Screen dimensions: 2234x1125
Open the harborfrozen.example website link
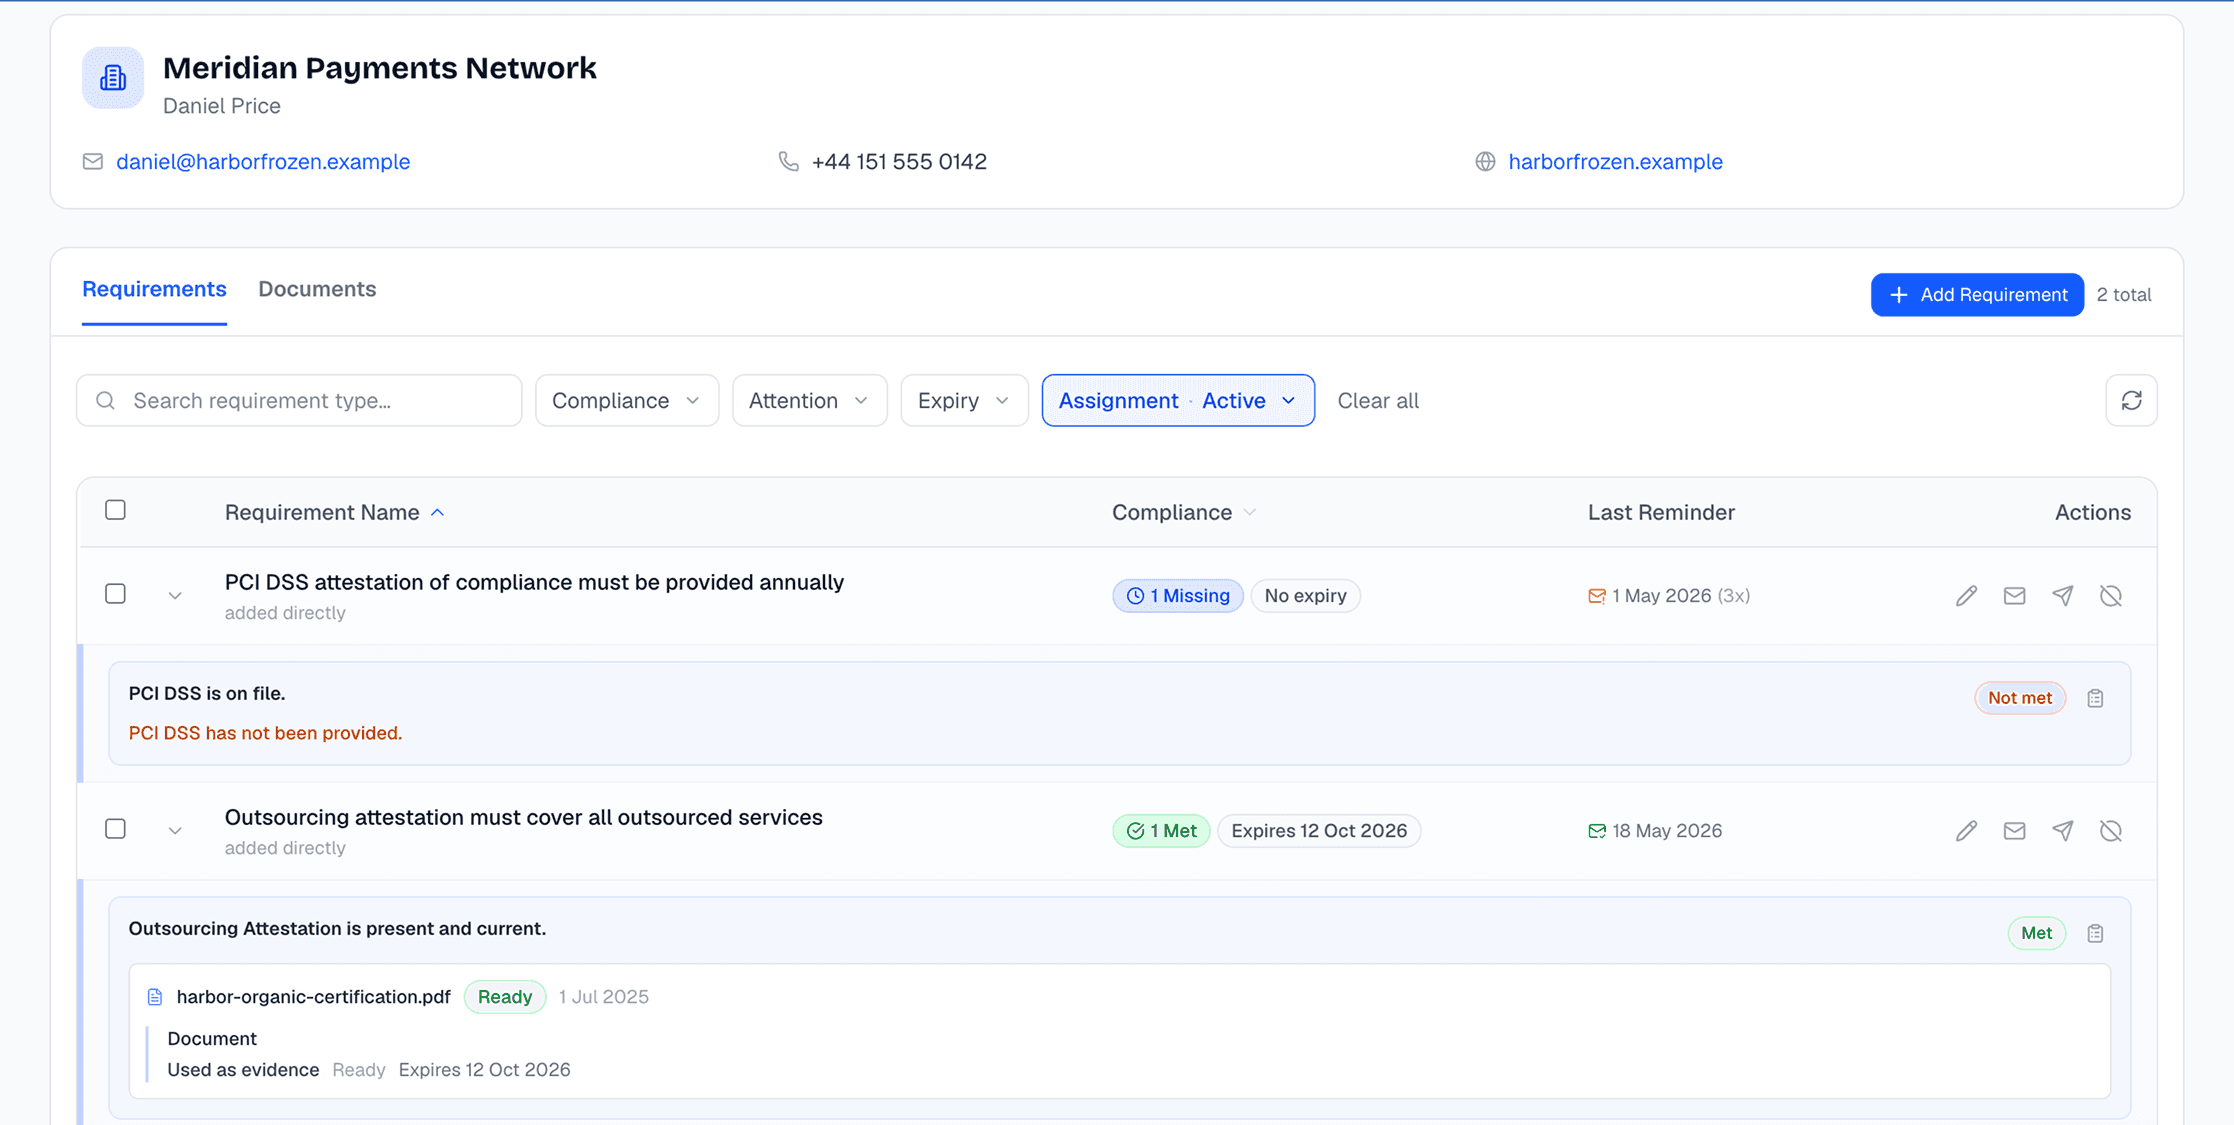(1615, 161)
